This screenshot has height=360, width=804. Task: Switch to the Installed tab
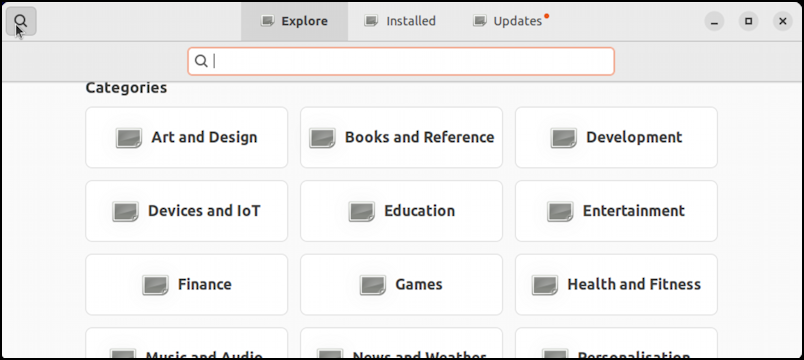(x=400, y=21)
